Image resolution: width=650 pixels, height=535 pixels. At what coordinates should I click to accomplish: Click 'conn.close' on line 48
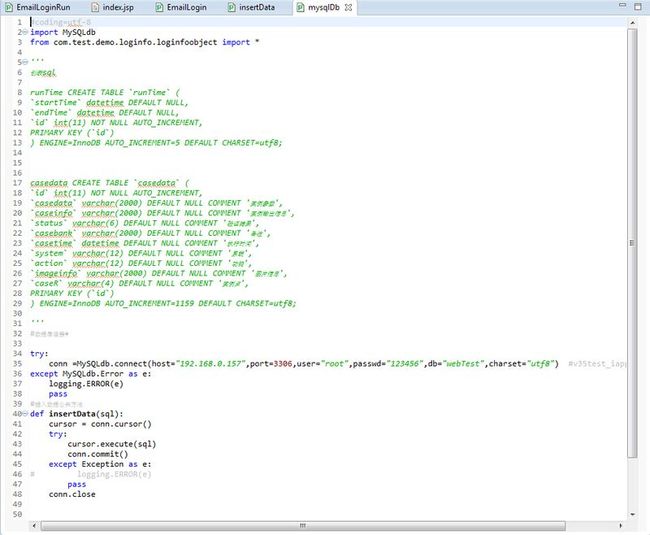pos(72,494)
